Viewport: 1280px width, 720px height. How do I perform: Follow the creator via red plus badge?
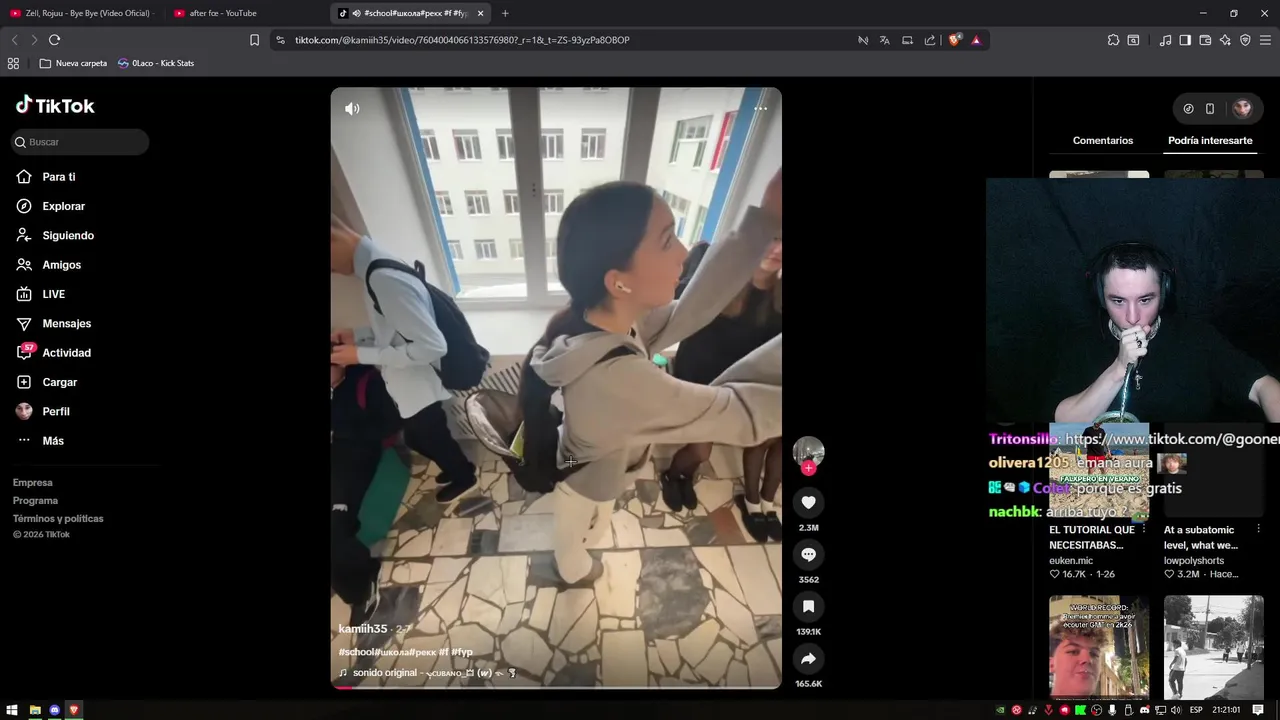pyautogui.click(x=808, y=468)
